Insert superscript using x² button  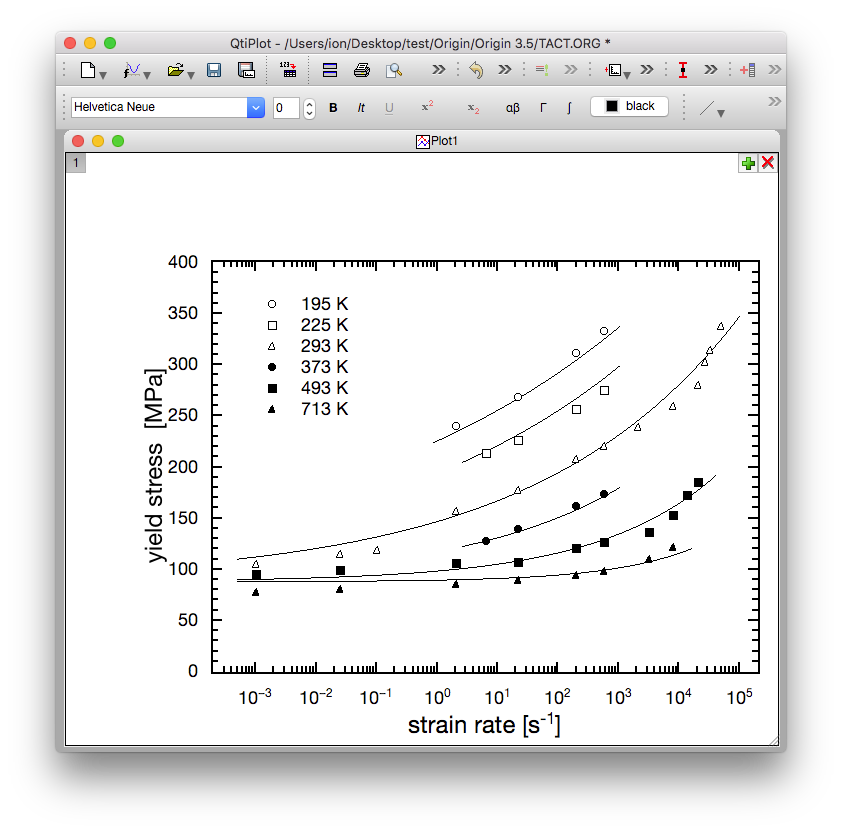[427, 107]
